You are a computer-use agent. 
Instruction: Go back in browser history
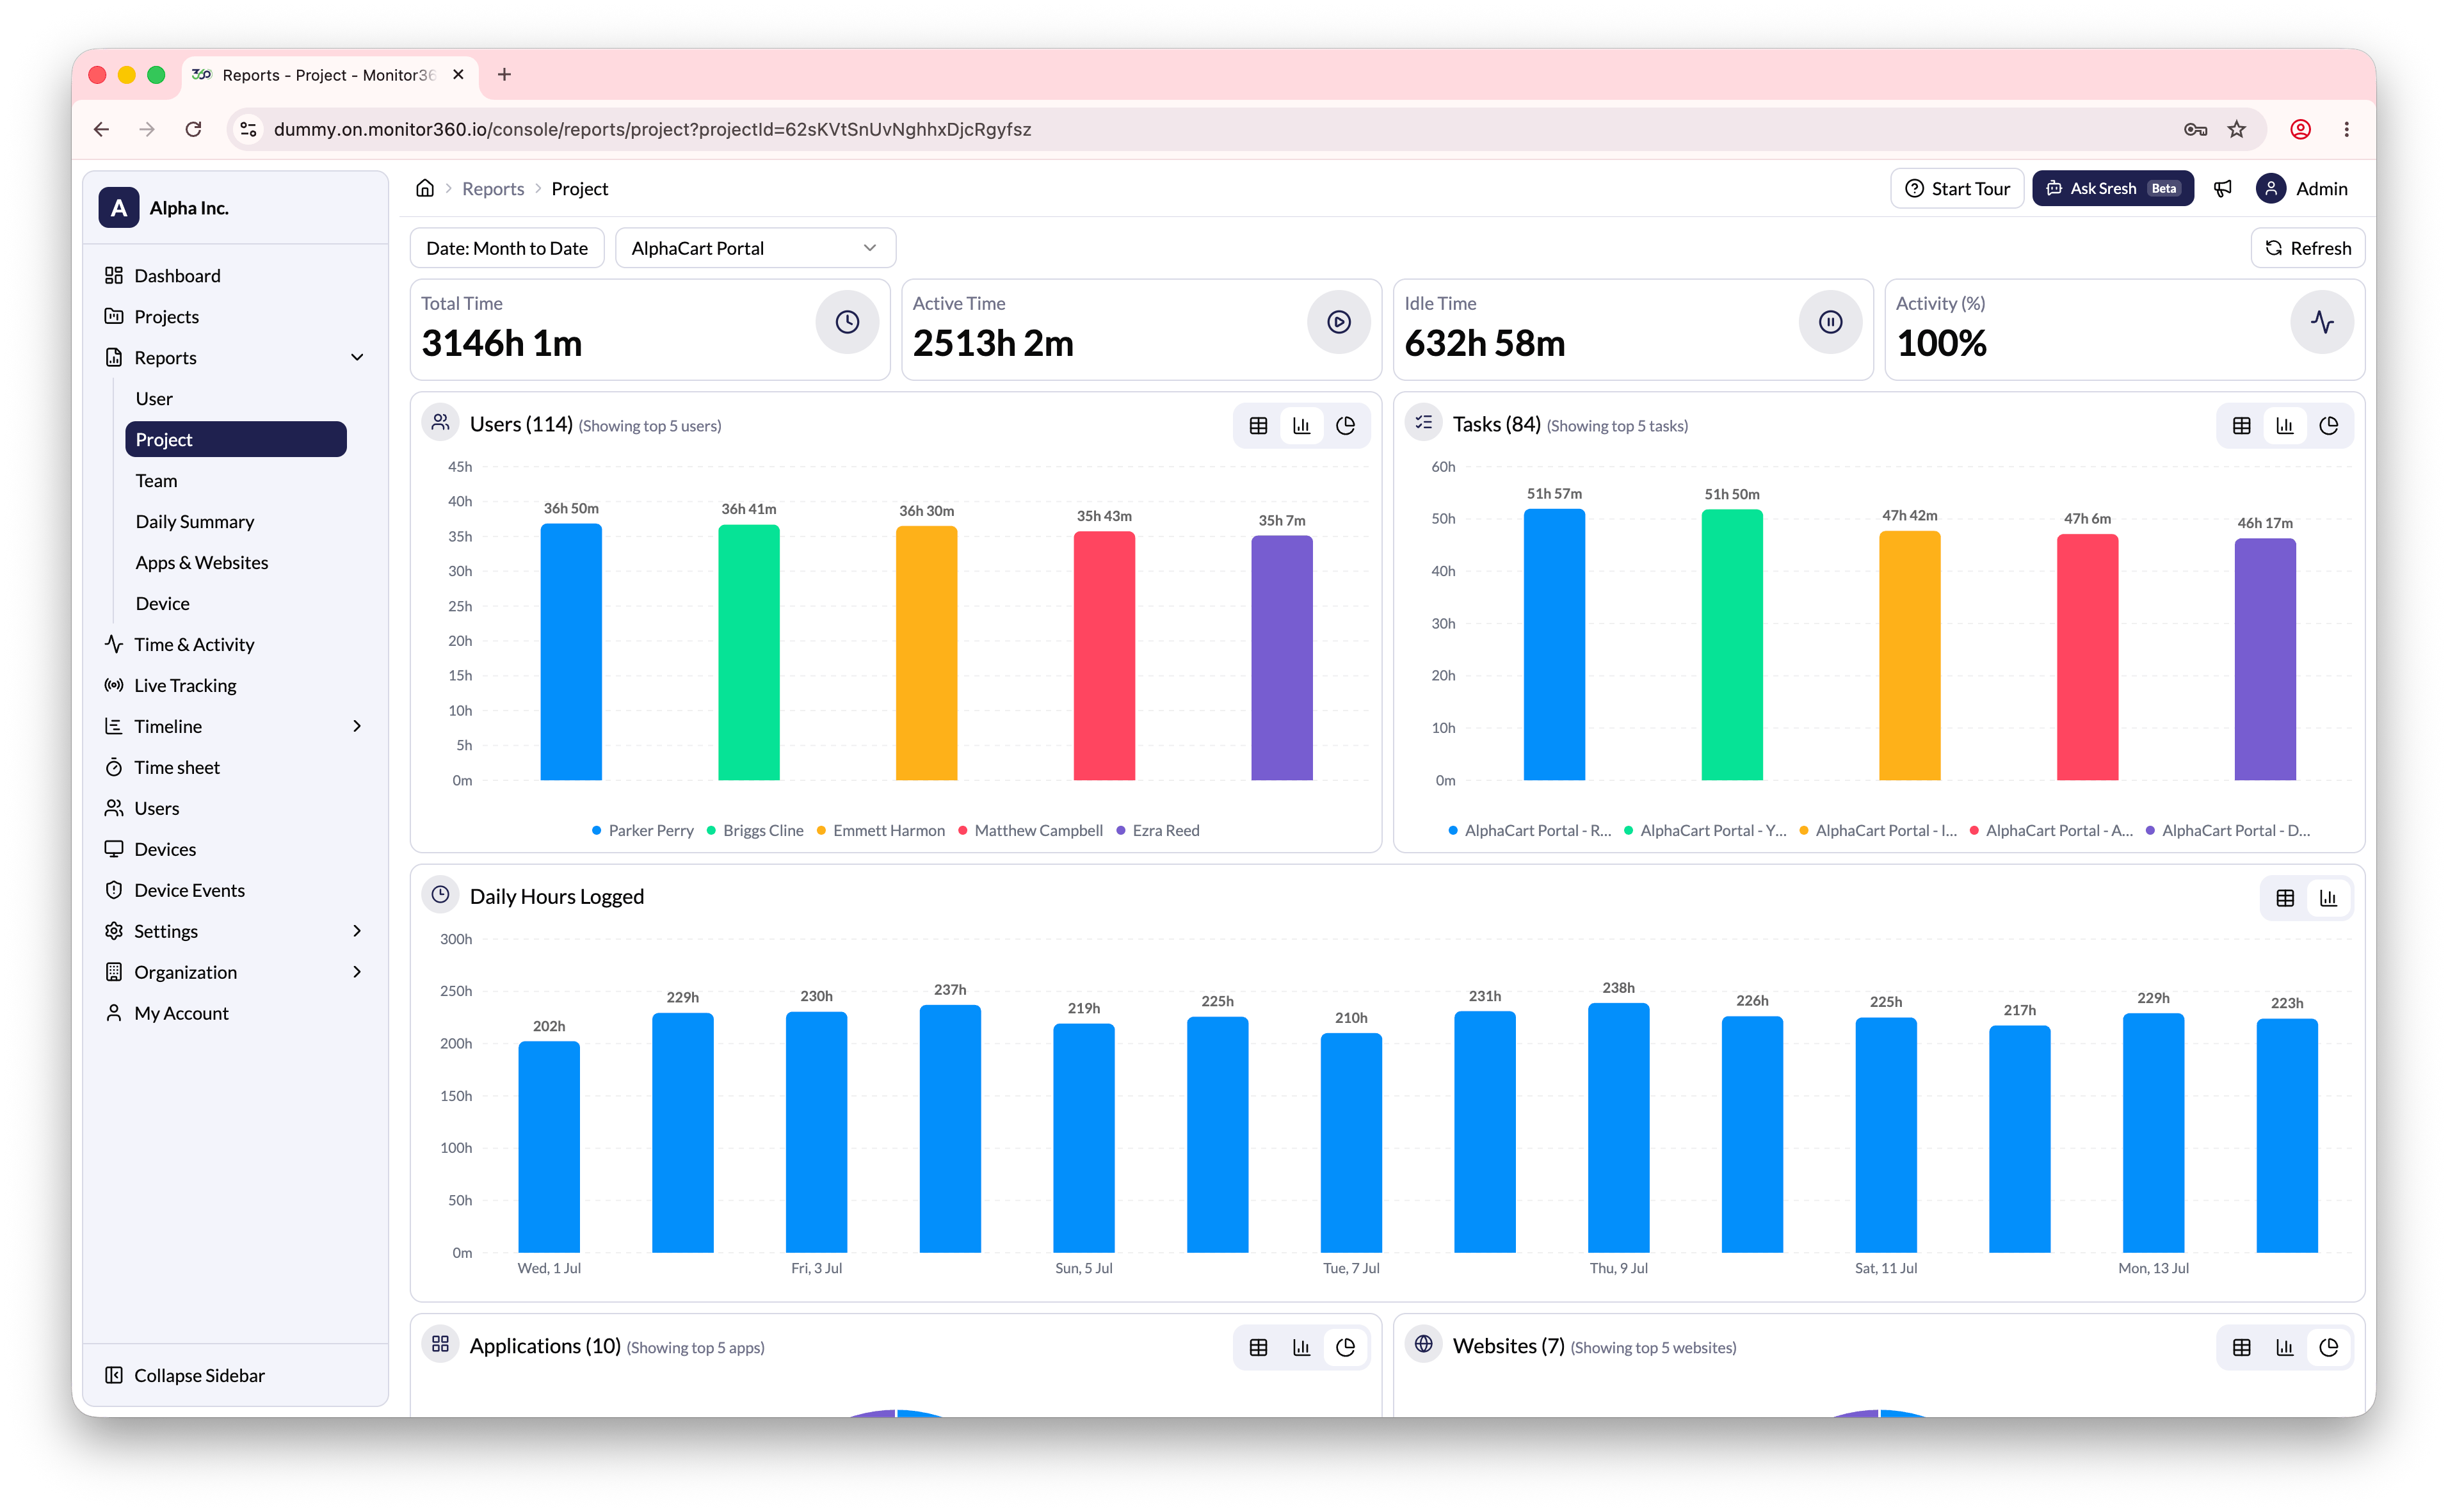click(101, 129)
